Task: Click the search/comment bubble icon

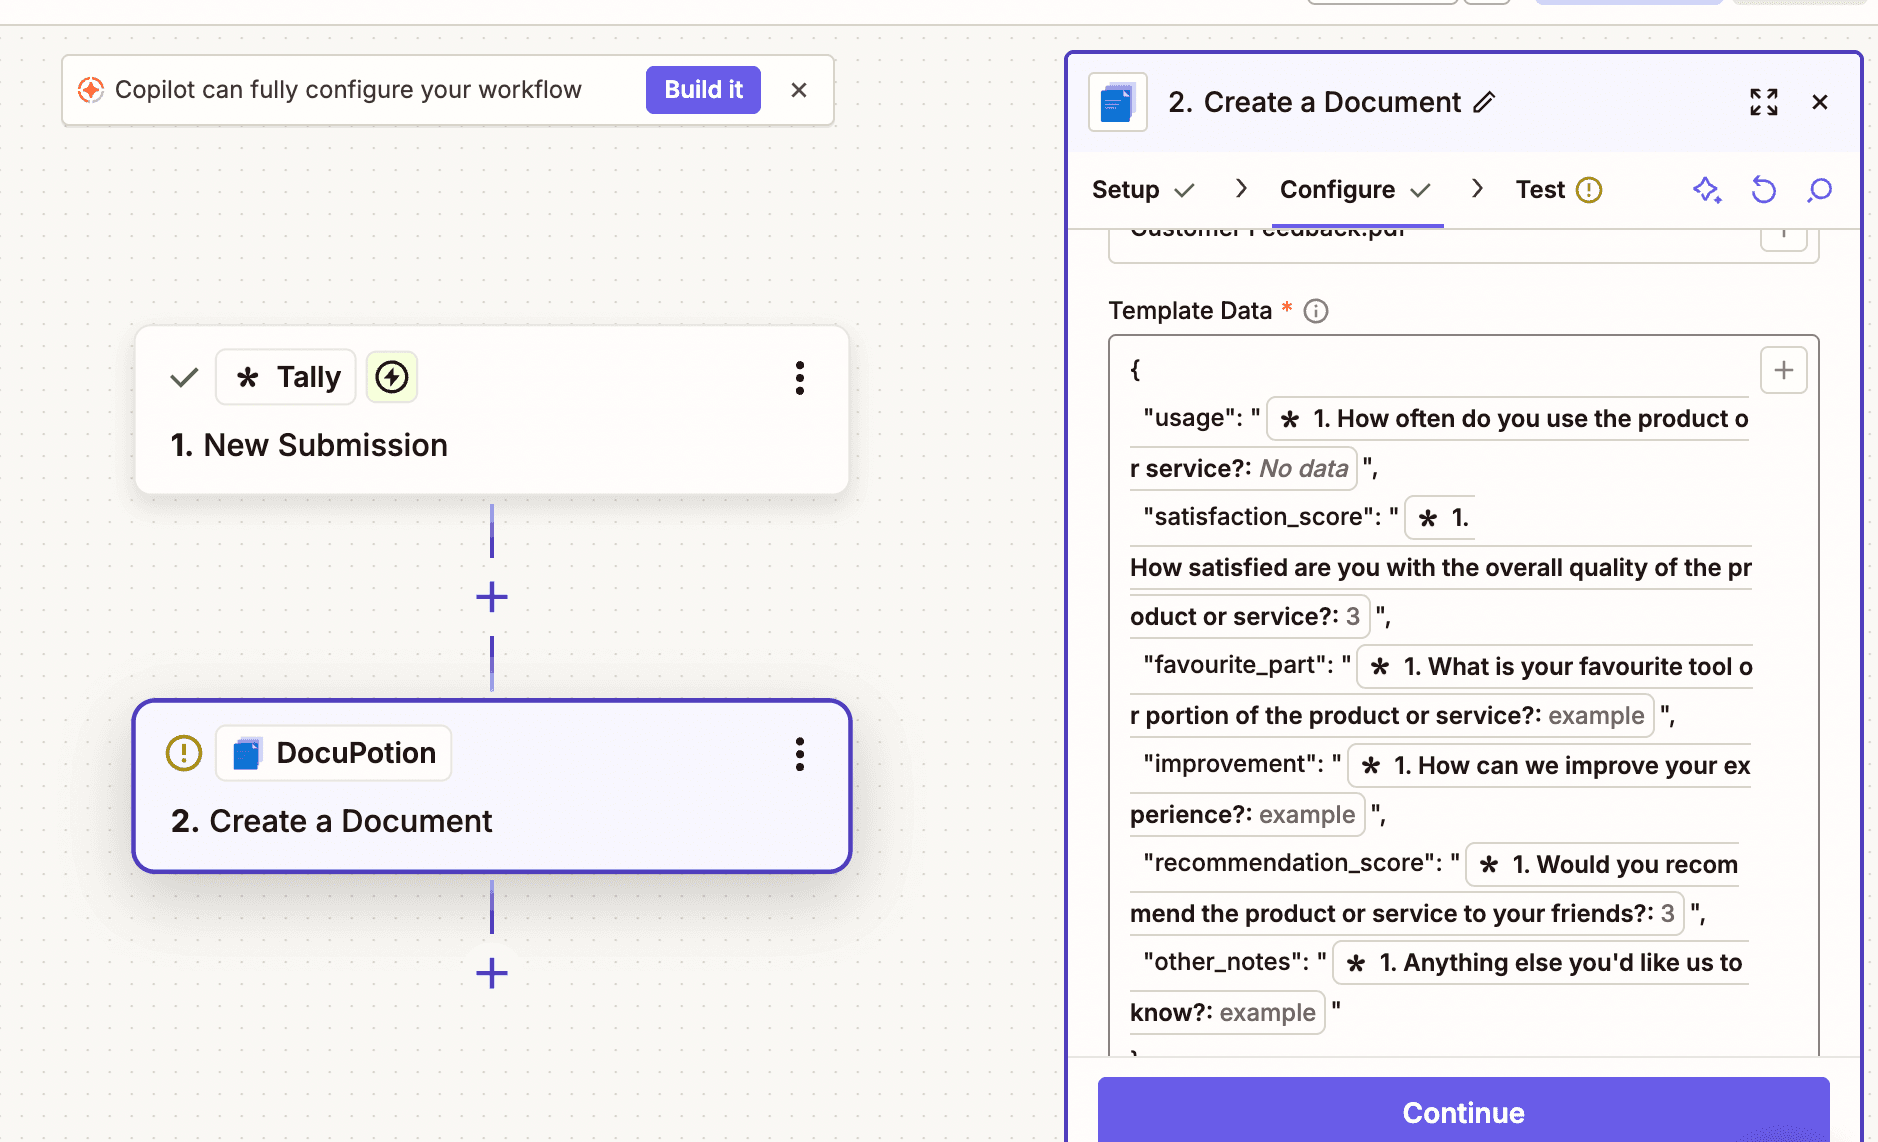Action: click(x=1820, y=190)
